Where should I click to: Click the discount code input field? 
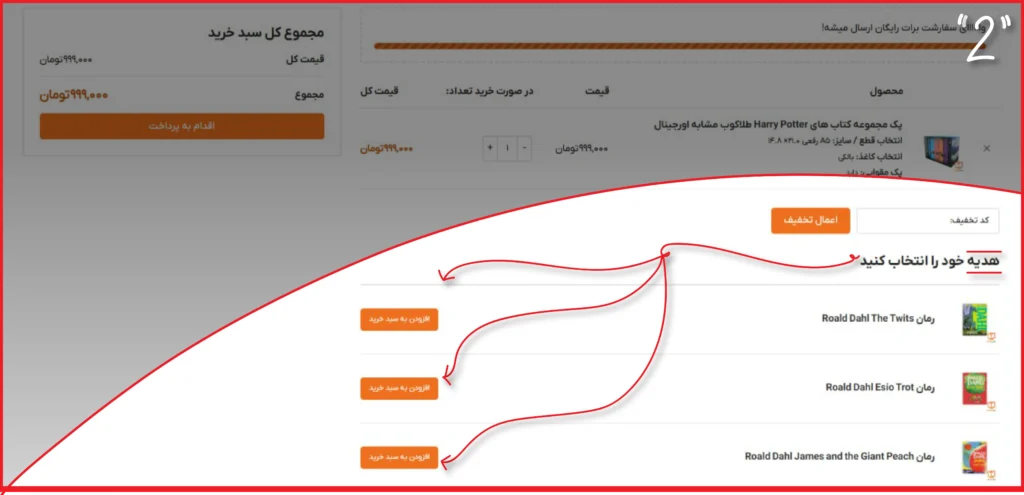click(927, 221)
